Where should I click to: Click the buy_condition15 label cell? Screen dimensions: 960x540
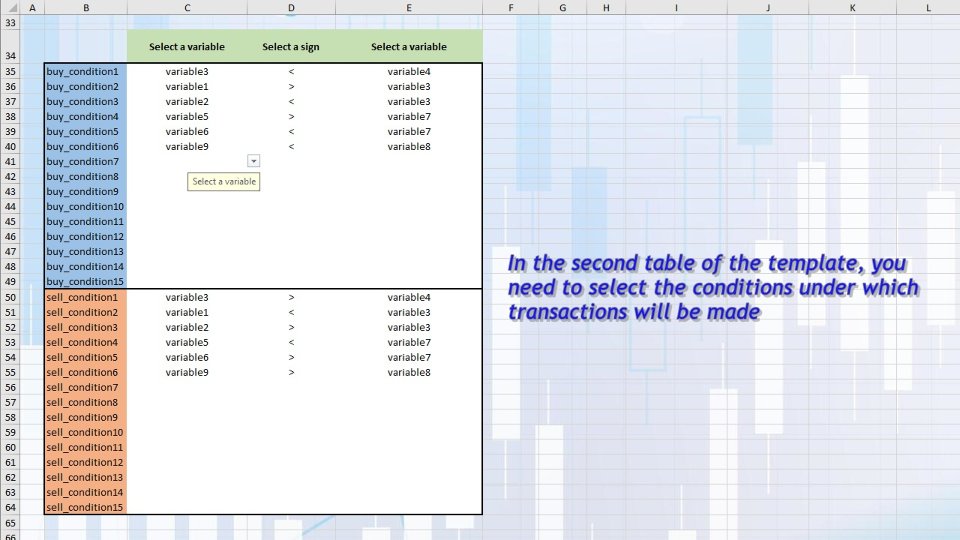[x=86, y=282]
